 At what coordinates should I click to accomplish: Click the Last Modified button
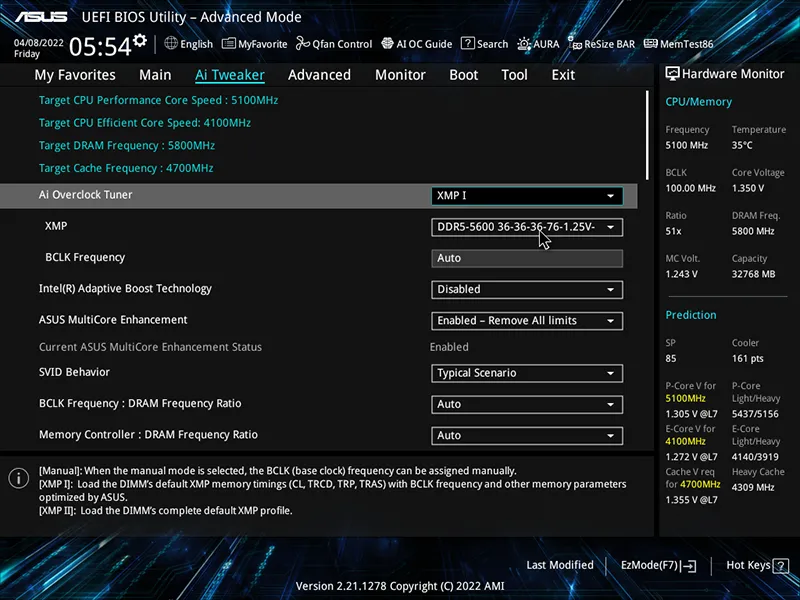point(560,565)
